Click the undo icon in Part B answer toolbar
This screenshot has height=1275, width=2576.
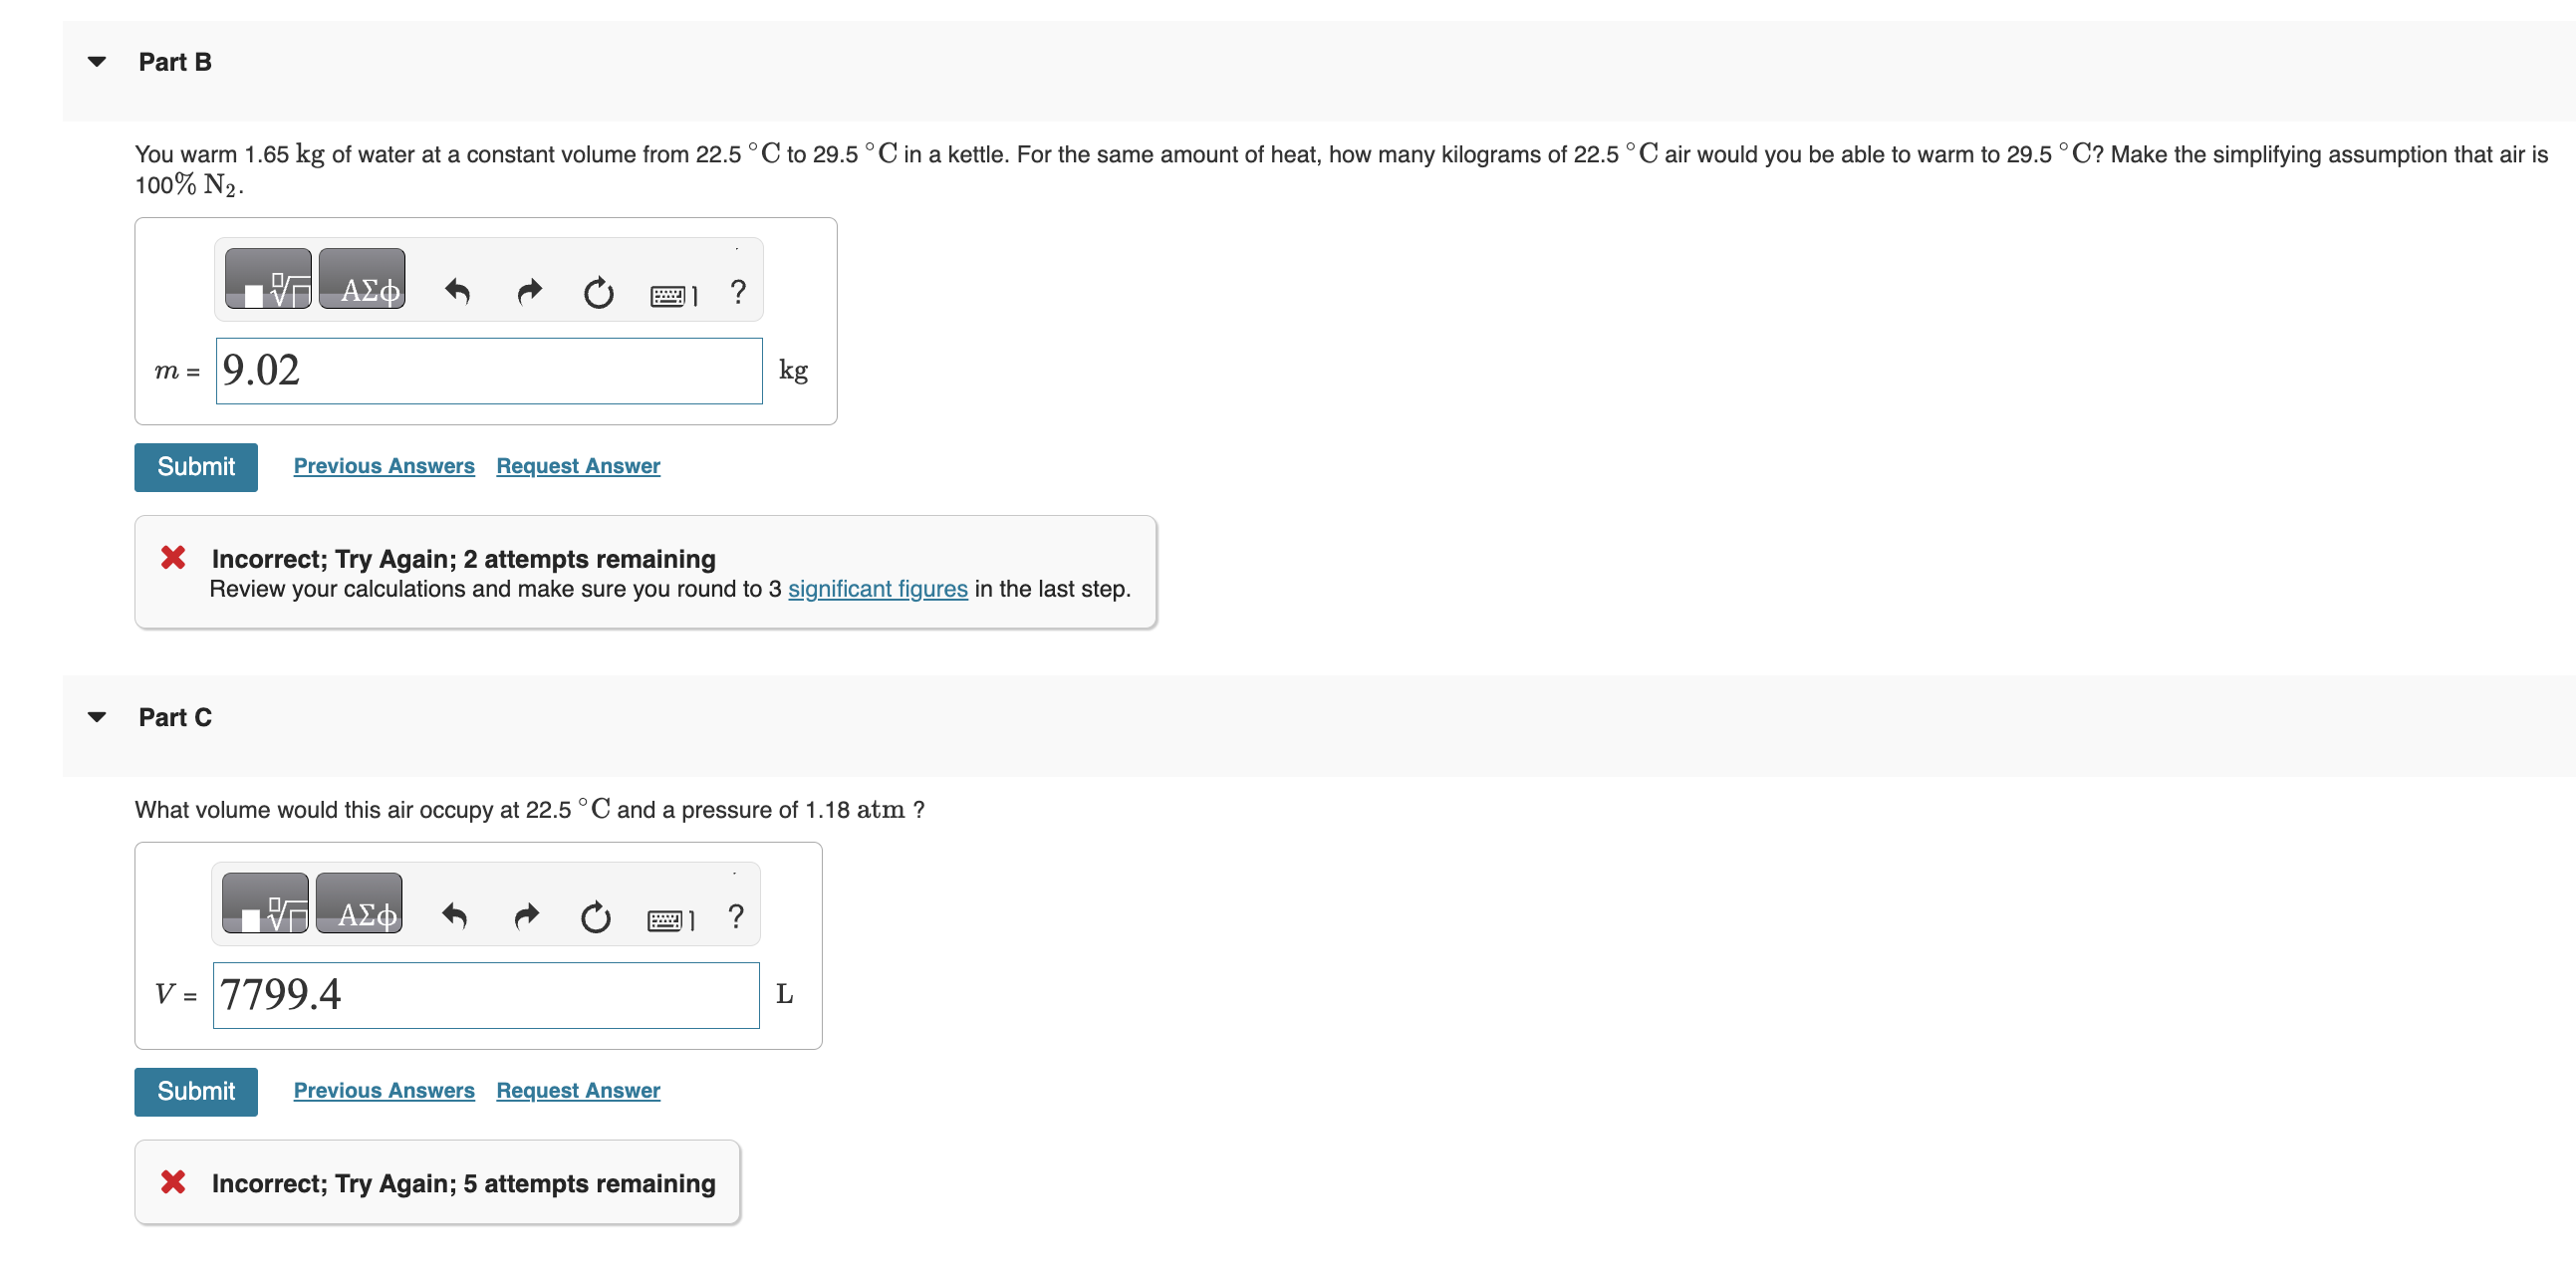click(457, 292)
